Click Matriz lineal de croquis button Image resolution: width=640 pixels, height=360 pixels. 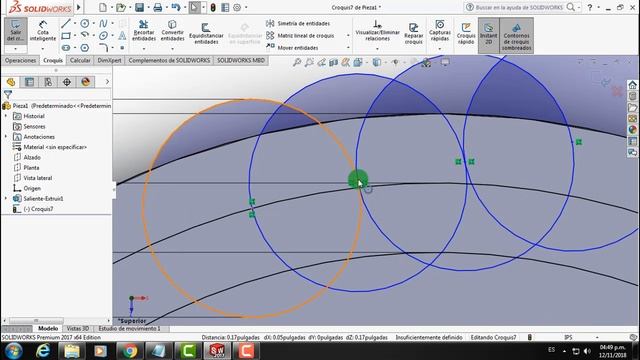click(x=300, y=36)
